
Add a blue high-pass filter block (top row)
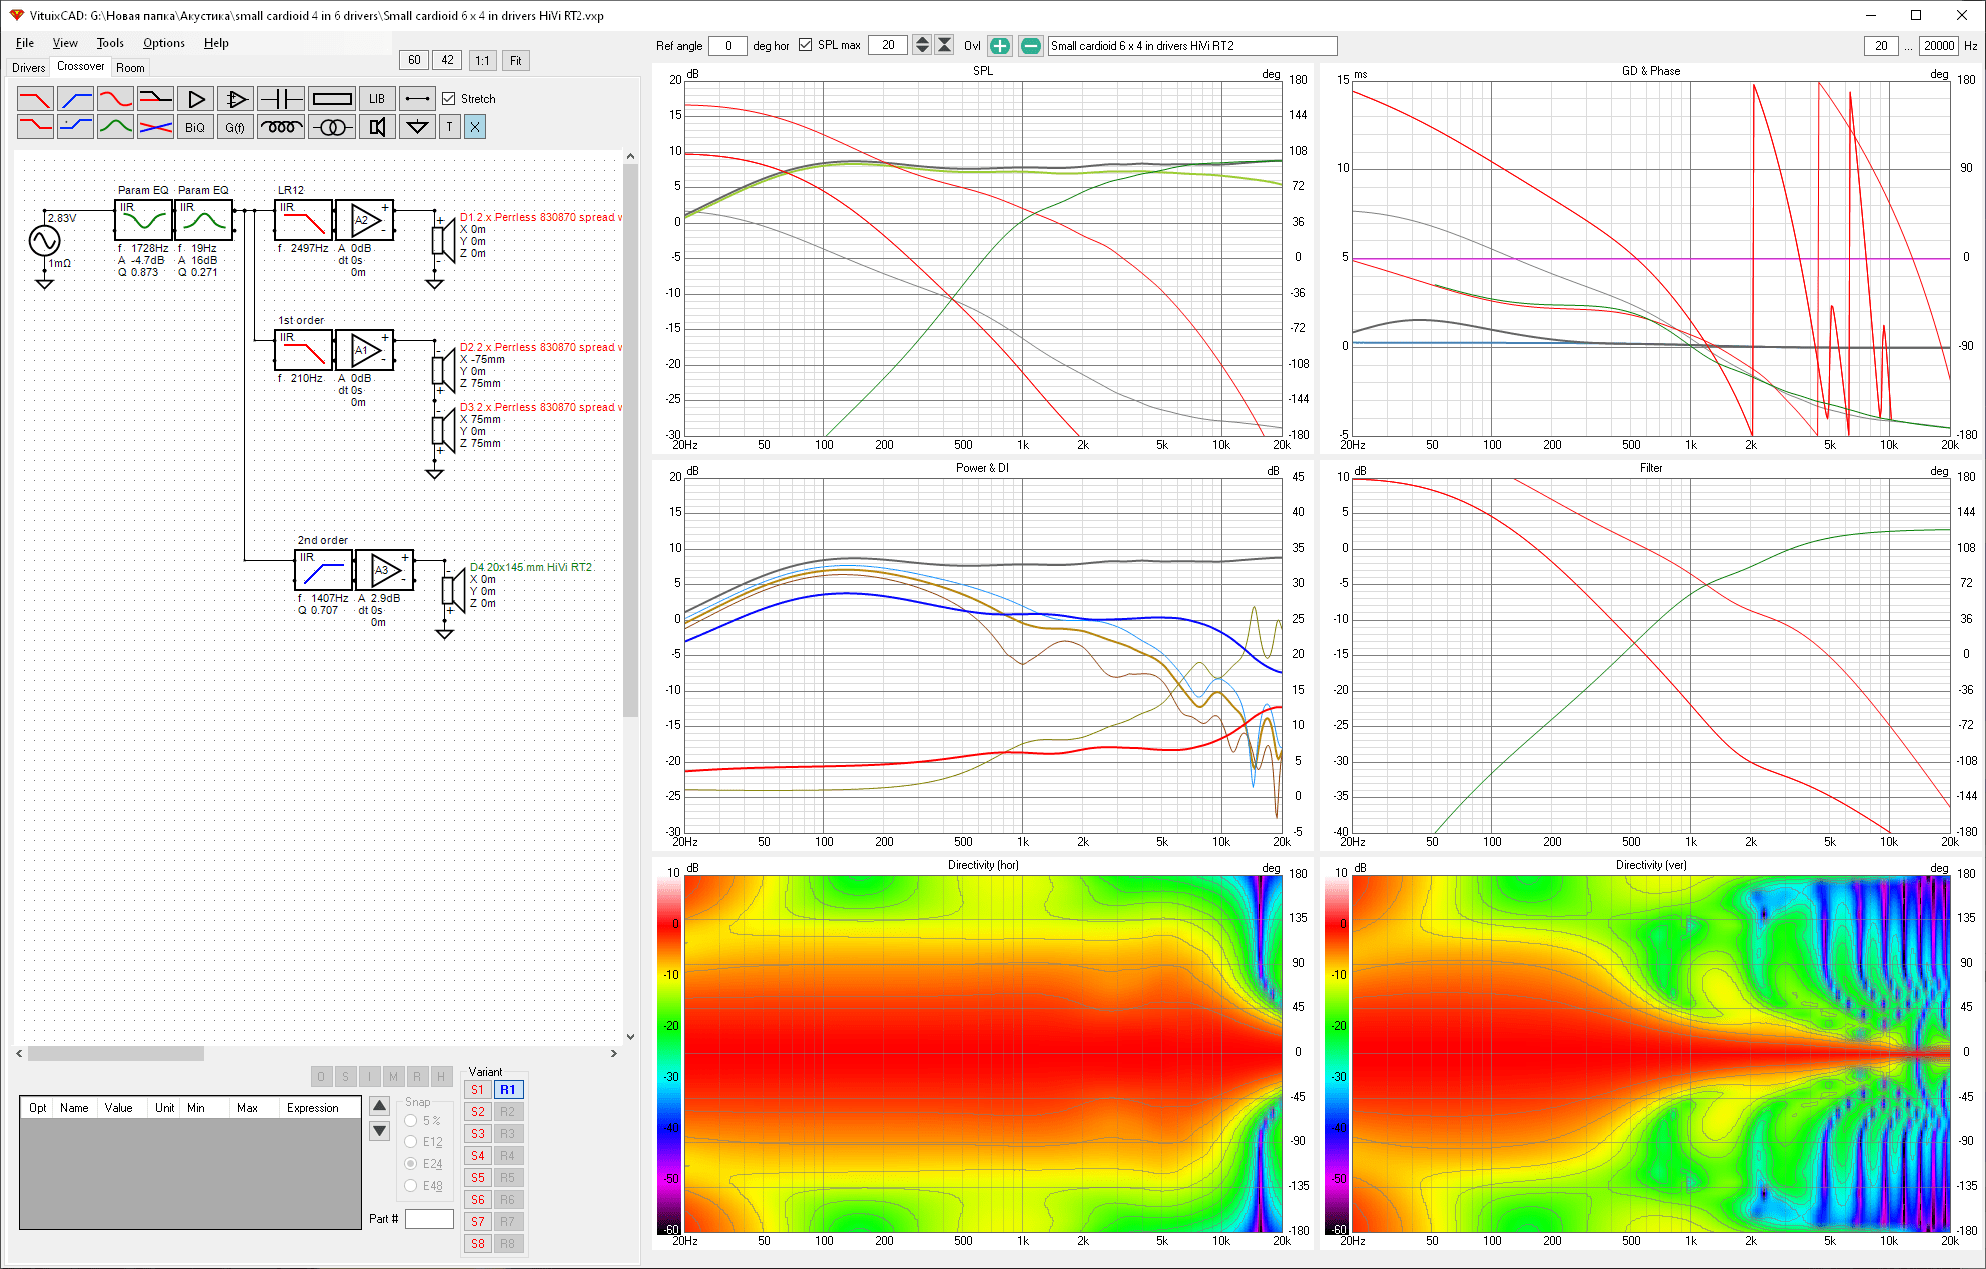[x=75, y=99]
